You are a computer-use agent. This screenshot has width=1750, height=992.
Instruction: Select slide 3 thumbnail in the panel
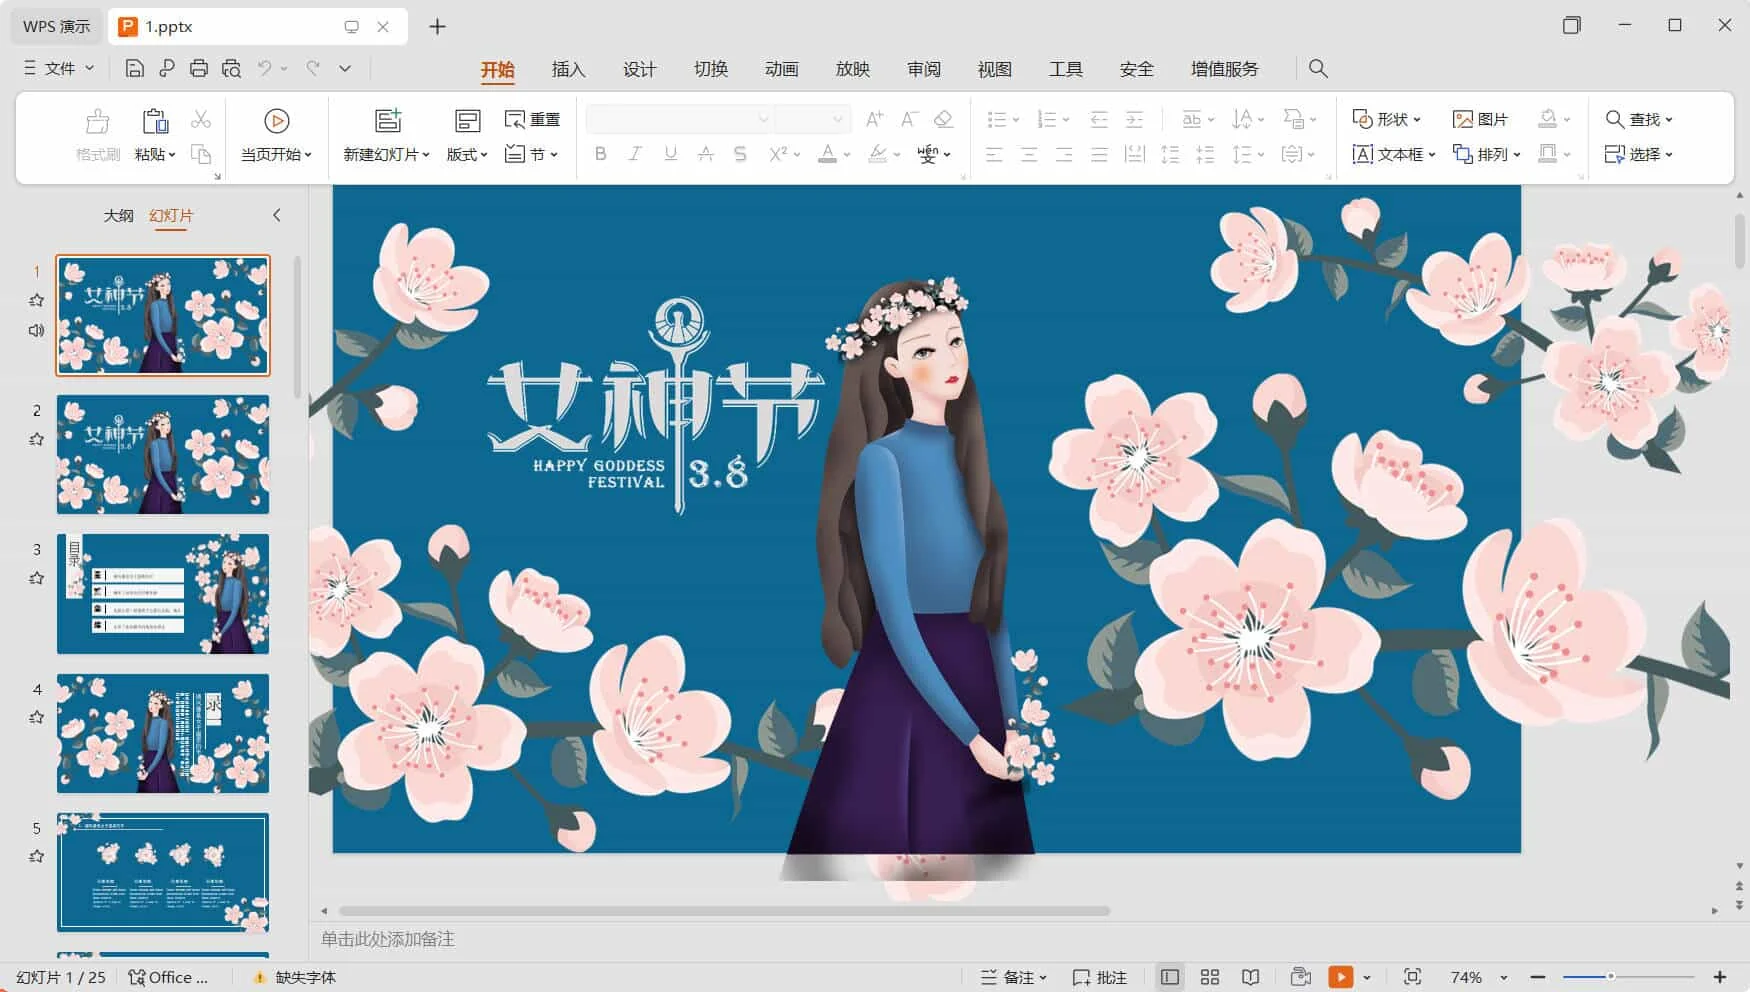click(x=163, y=594)
